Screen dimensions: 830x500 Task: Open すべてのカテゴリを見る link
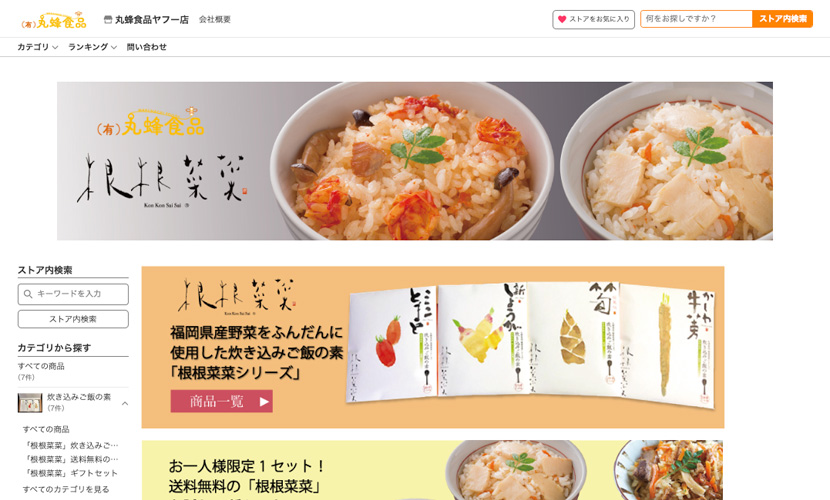click(66, 489)
